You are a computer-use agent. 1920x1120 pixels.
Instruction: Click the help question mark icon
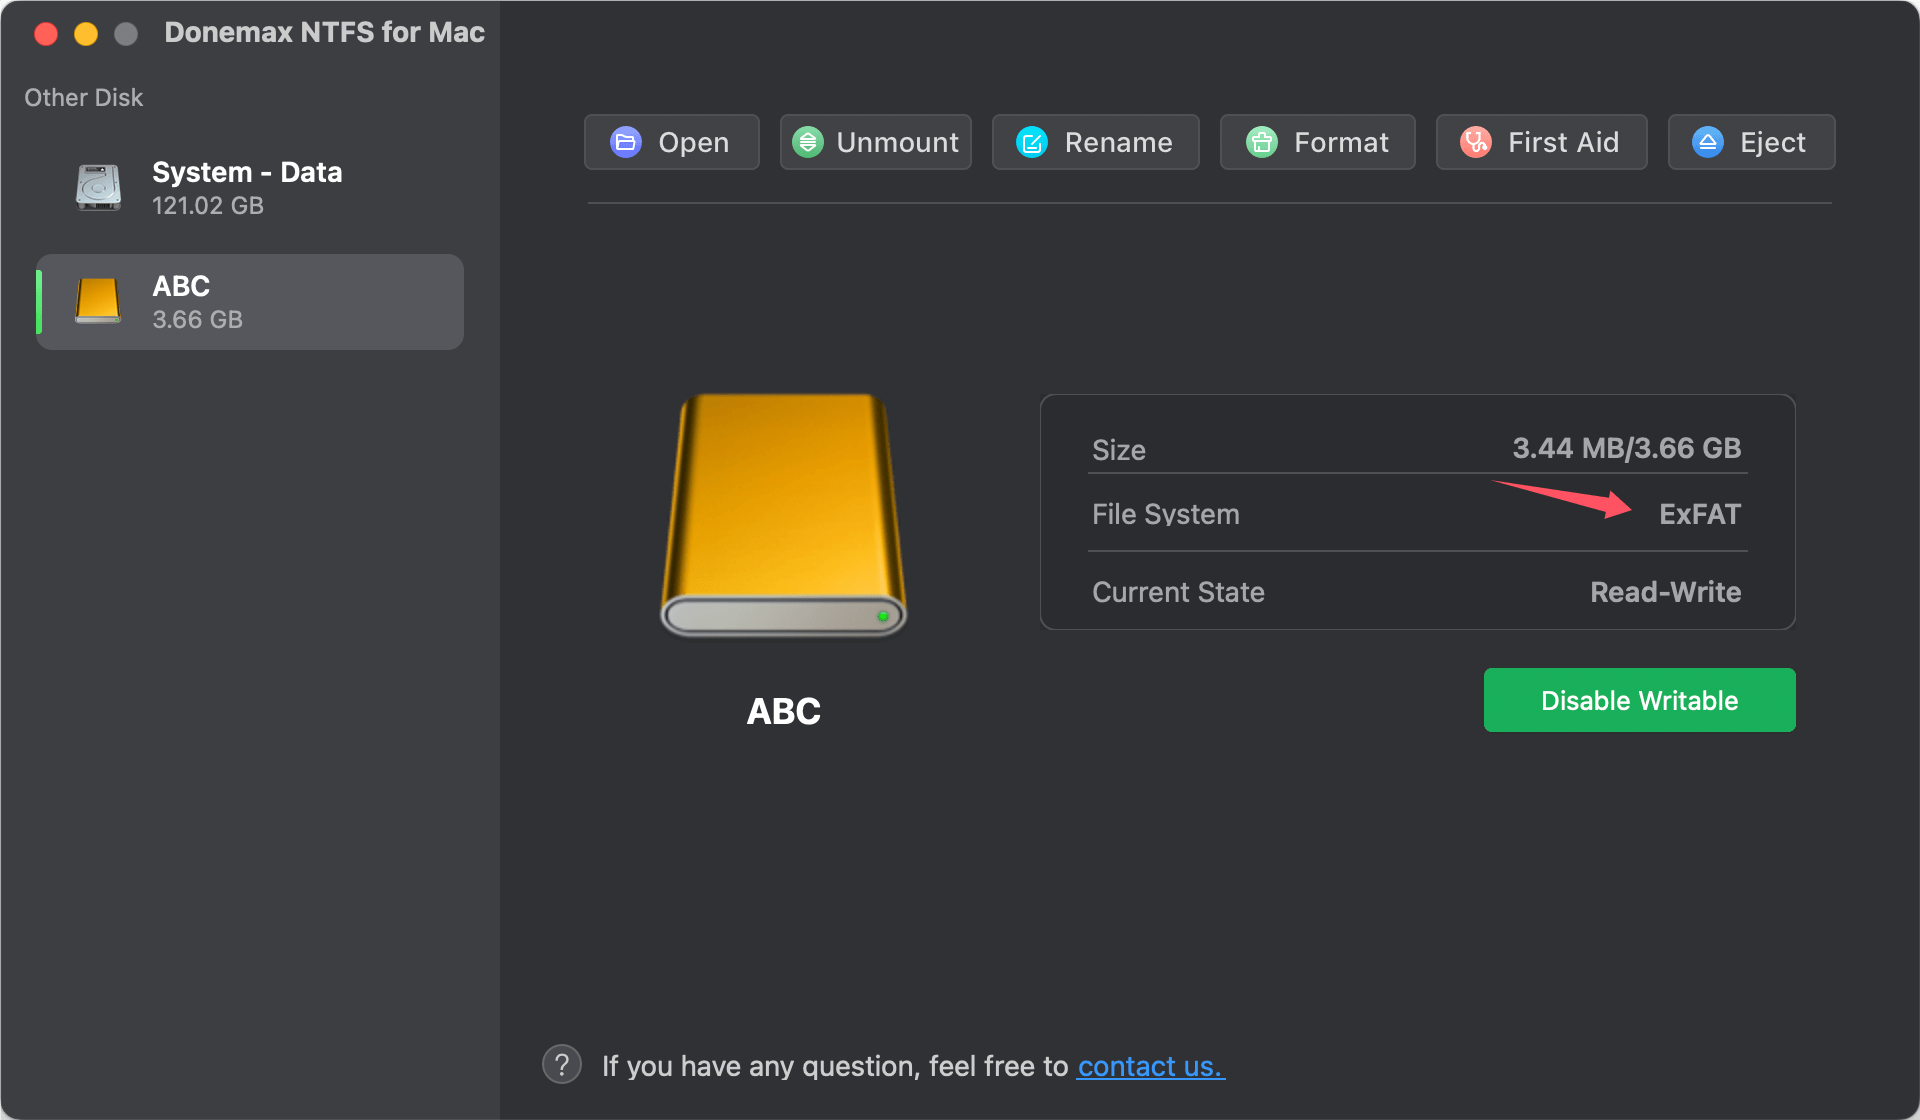pyautogui.click(x=562, y=1064)
